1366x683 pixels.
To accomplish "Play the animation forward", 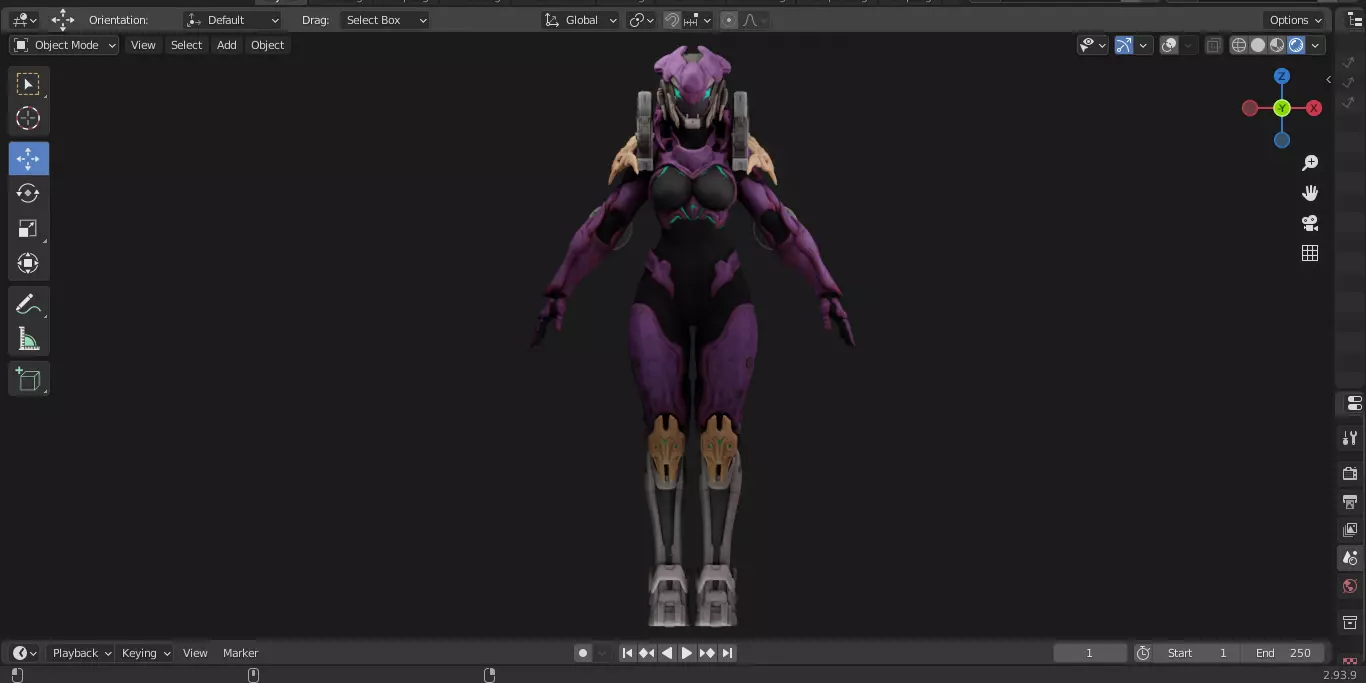I will click(x=687, y=653).
